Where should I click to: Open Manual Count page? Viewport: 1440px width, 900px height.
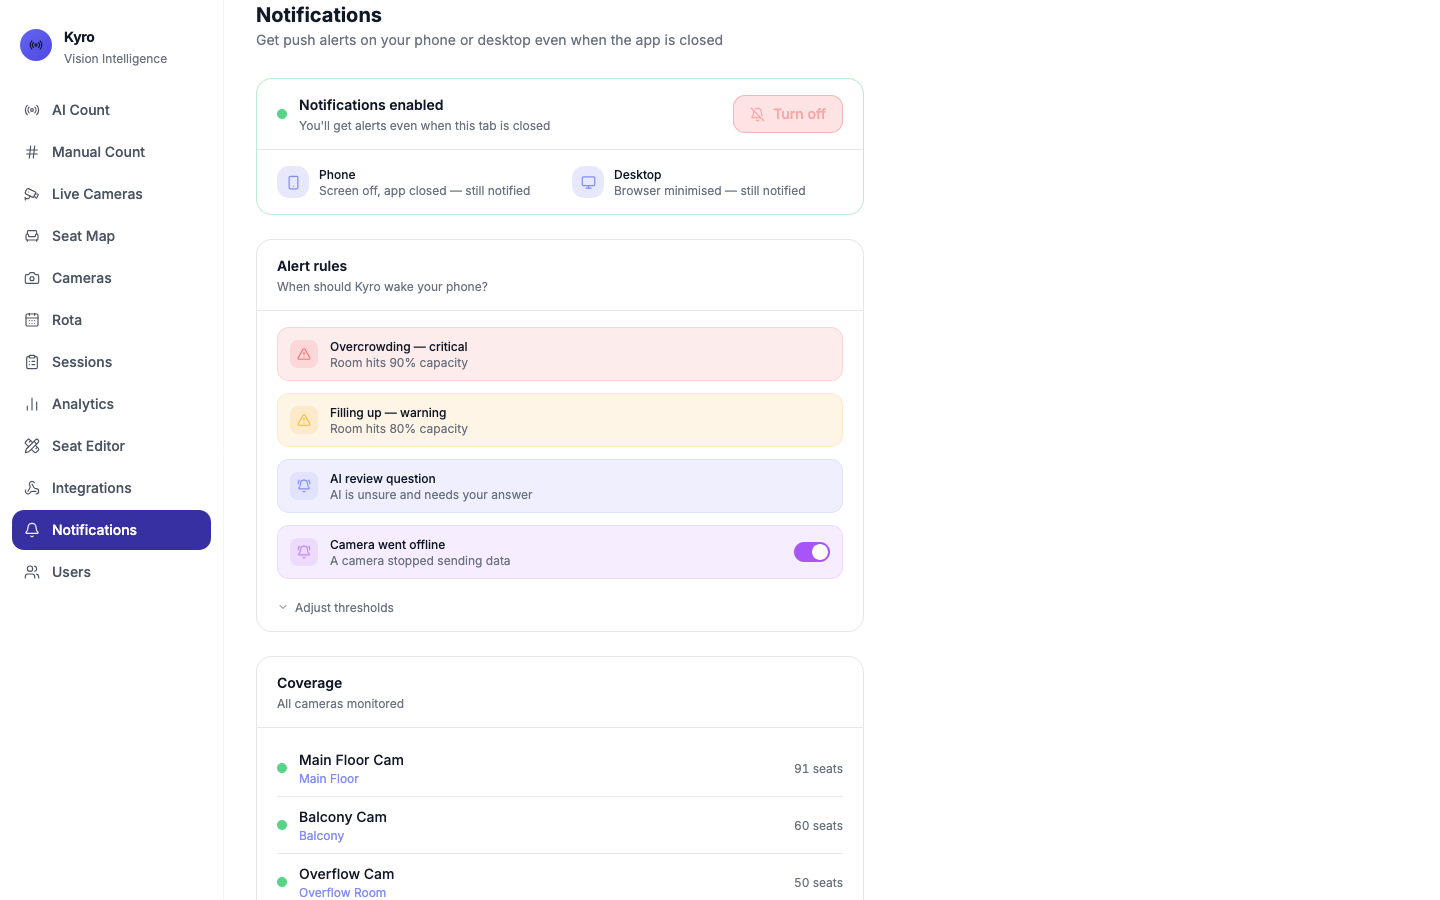pyautogui.click(x=111, y=152)
